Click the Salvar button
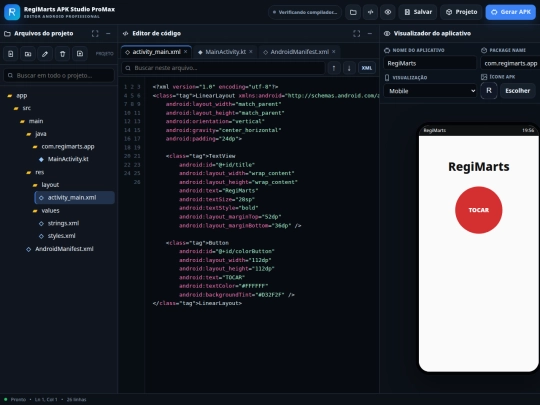Viewport: 540px width, 405px height. [x=418, y=12]
